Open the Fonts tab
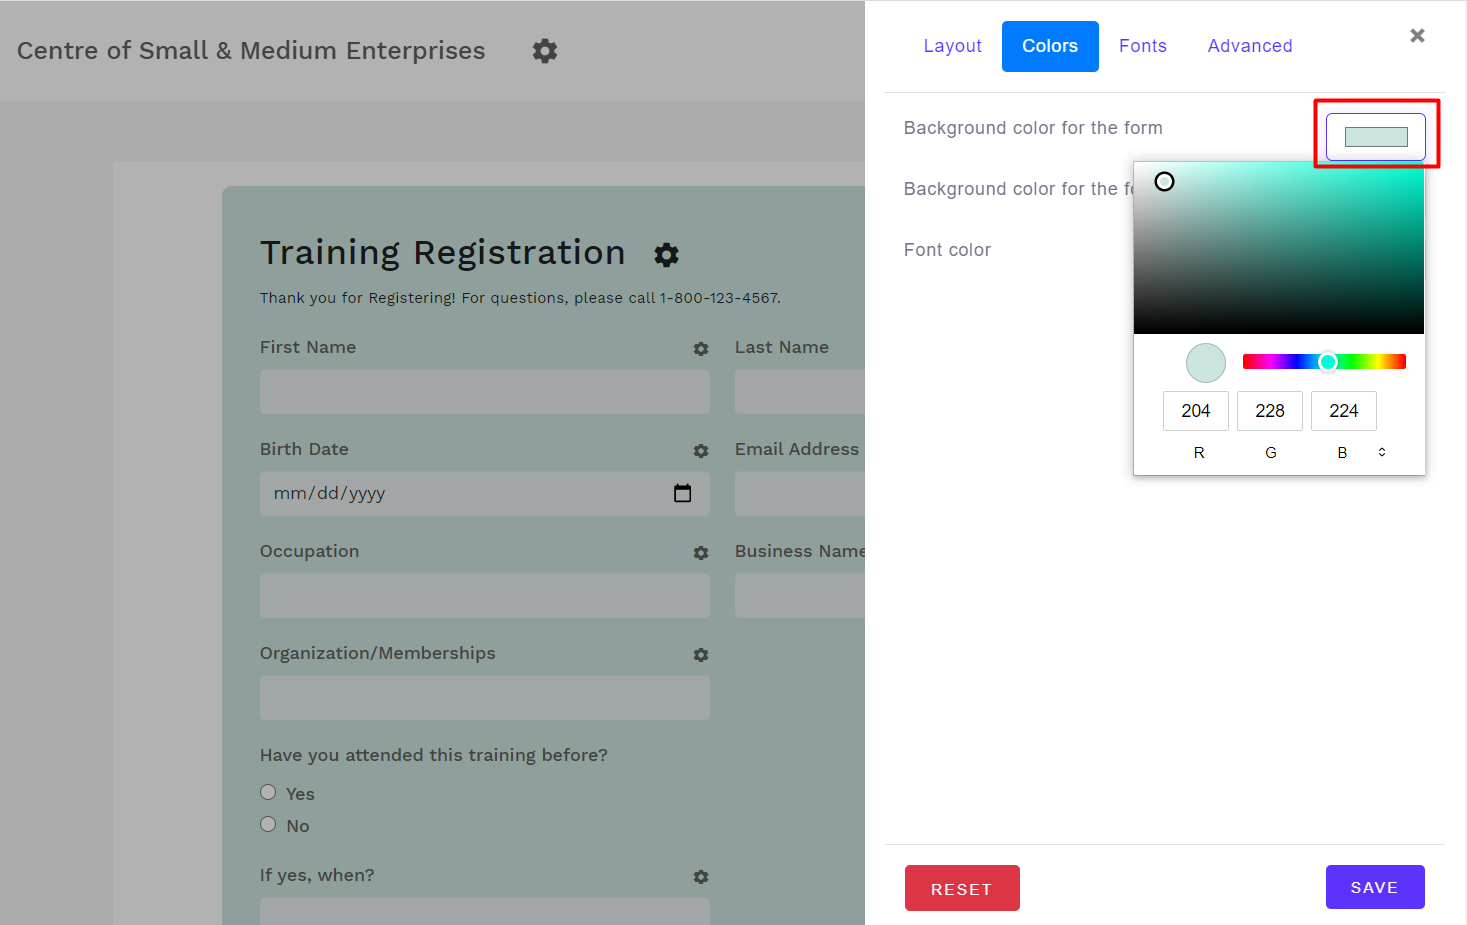 [1142, 46]
